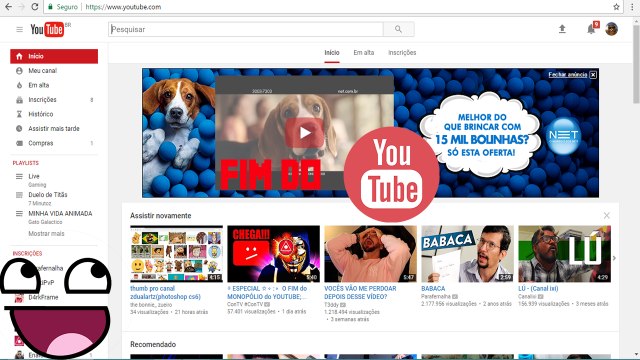
Task: Click the green secure padlock icon
Action: (51, 7)
